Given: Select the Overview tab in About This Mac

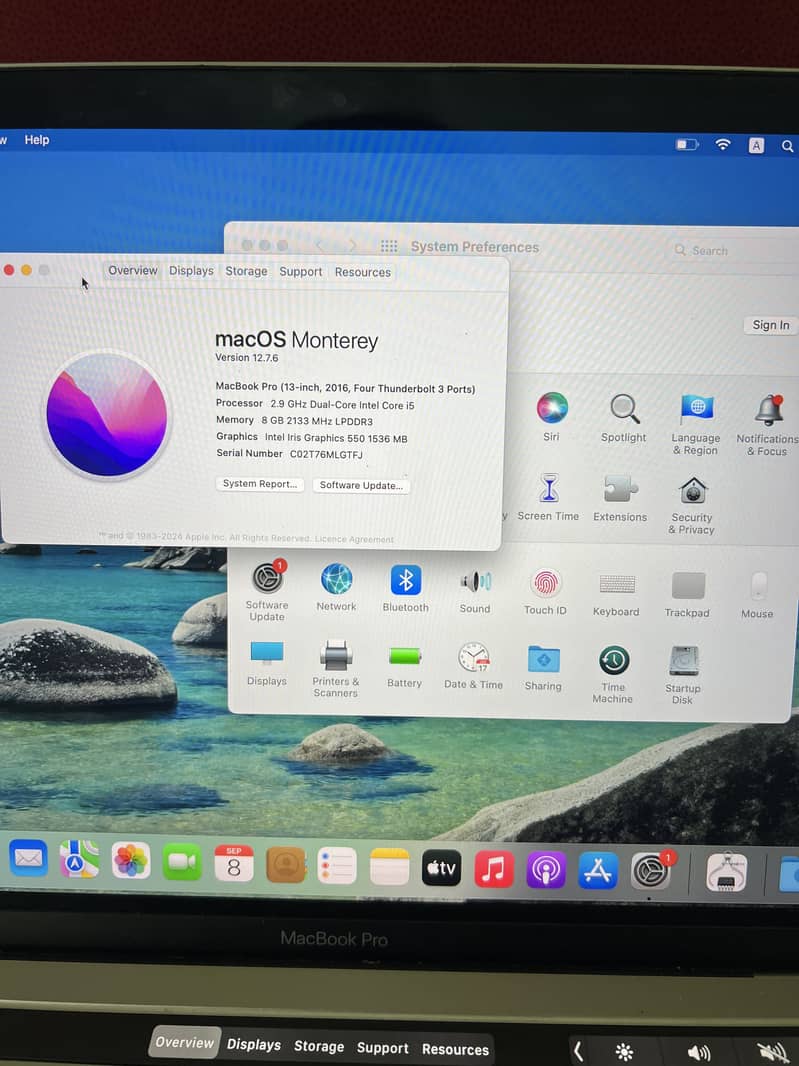Looking at the screenshot, I should tap(133, 271).
